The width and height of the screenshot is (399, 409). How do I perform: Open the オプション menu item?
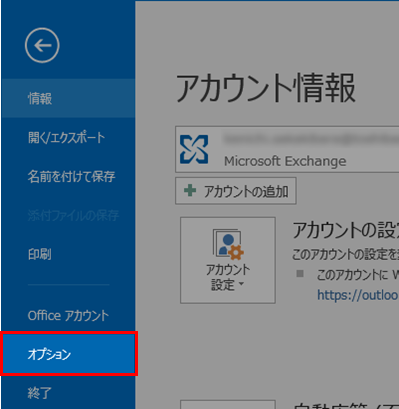click(69, 354)
